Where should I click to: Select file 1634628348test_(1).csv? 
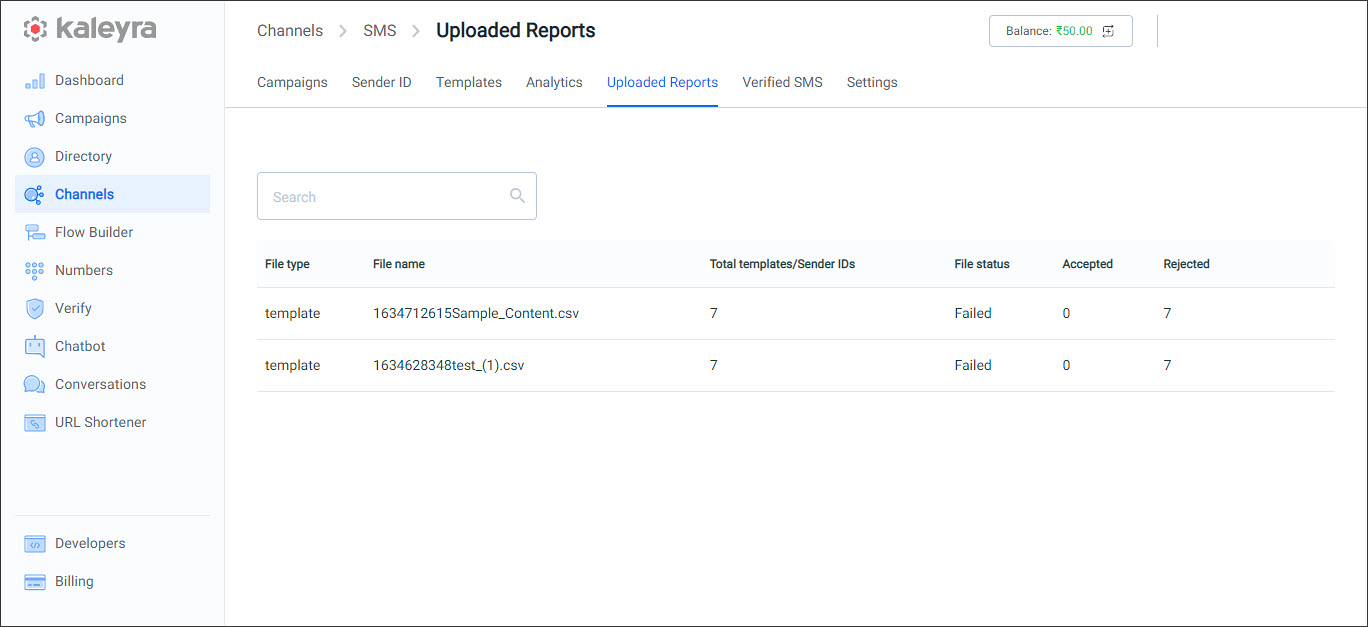(449, 365)
